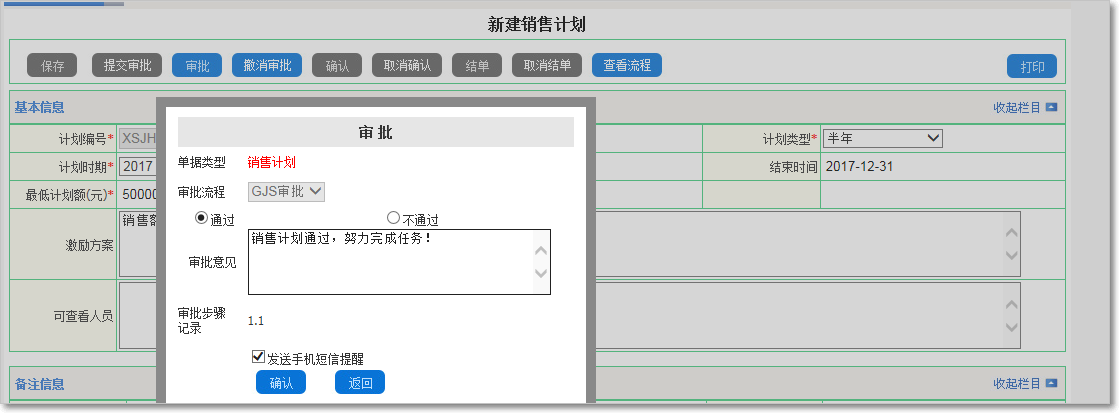Toggle the 发送手机短信提醒 checkbox
This screenshot has width=1119, height=413.
(258, 357)
